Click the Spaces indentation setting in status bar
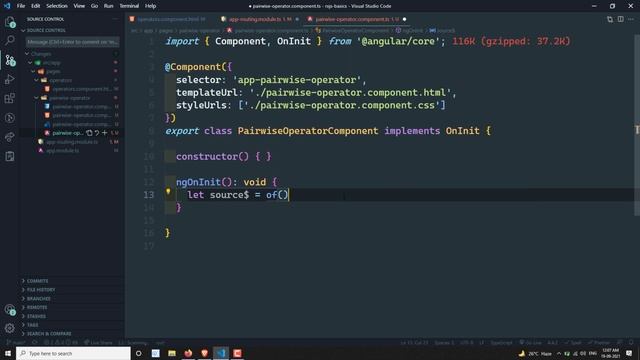Screen dimensions: 640x360 (444, 342)
